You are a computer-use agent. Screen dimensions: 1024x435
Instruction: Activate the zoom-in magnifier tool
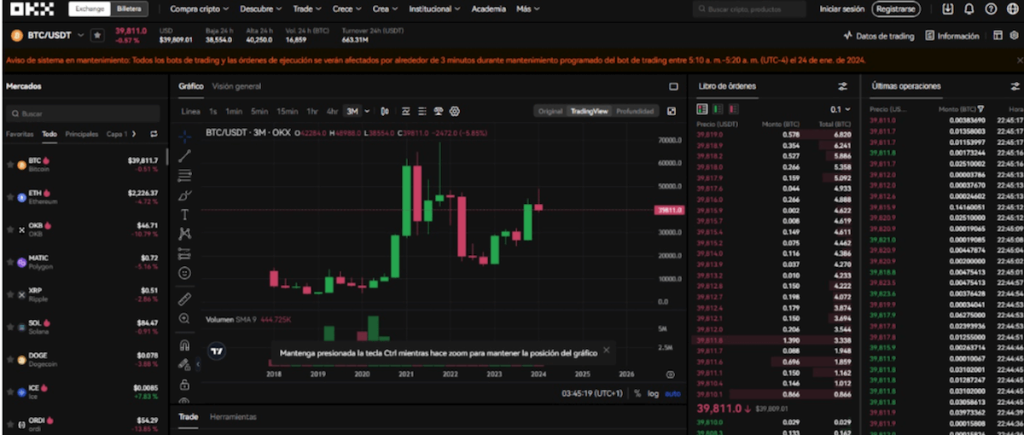click(185, 319)
